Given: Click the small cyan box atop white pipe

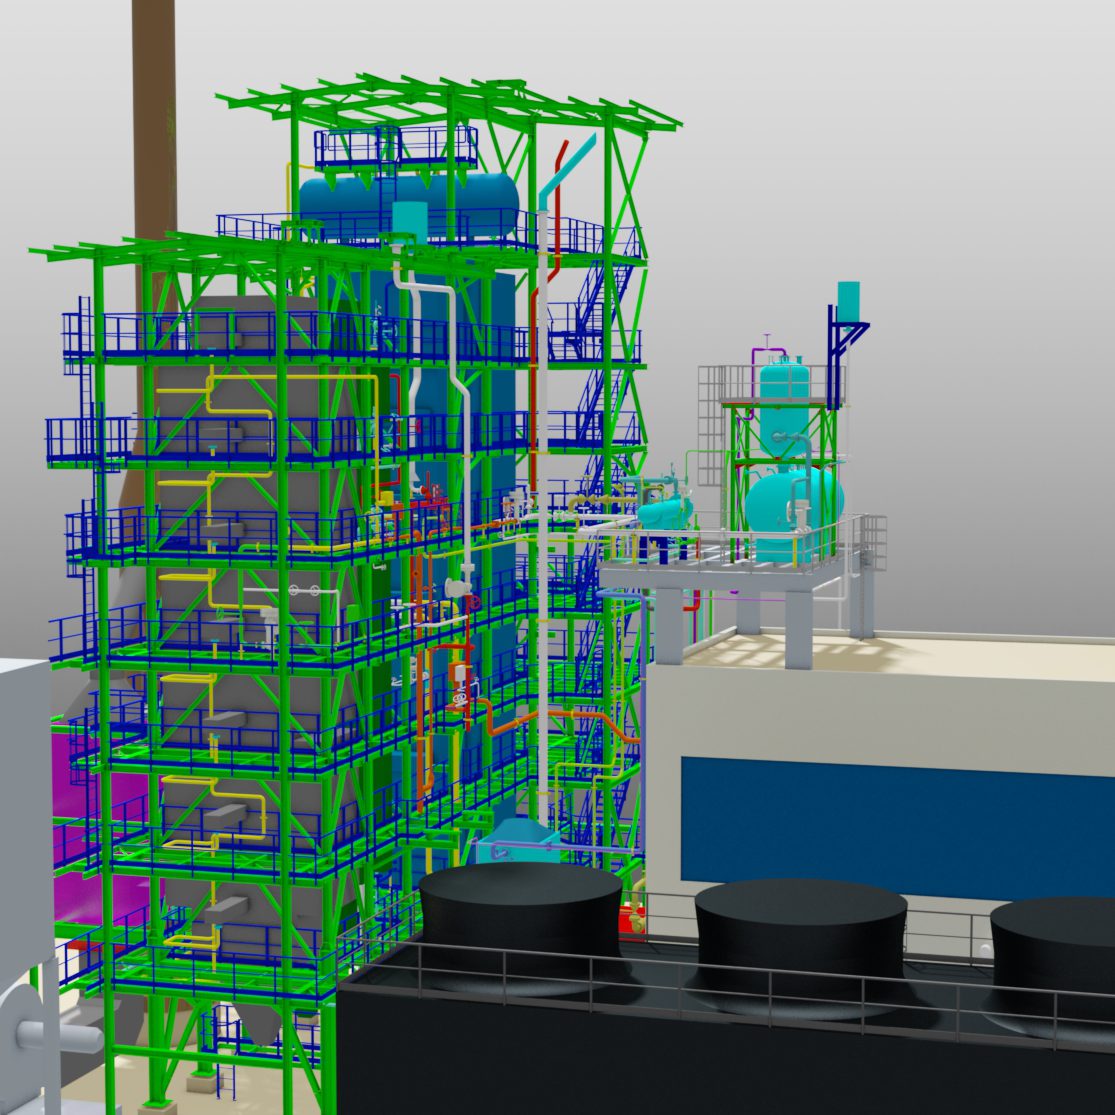Looking at the screenshot, I should pos(409,217).
